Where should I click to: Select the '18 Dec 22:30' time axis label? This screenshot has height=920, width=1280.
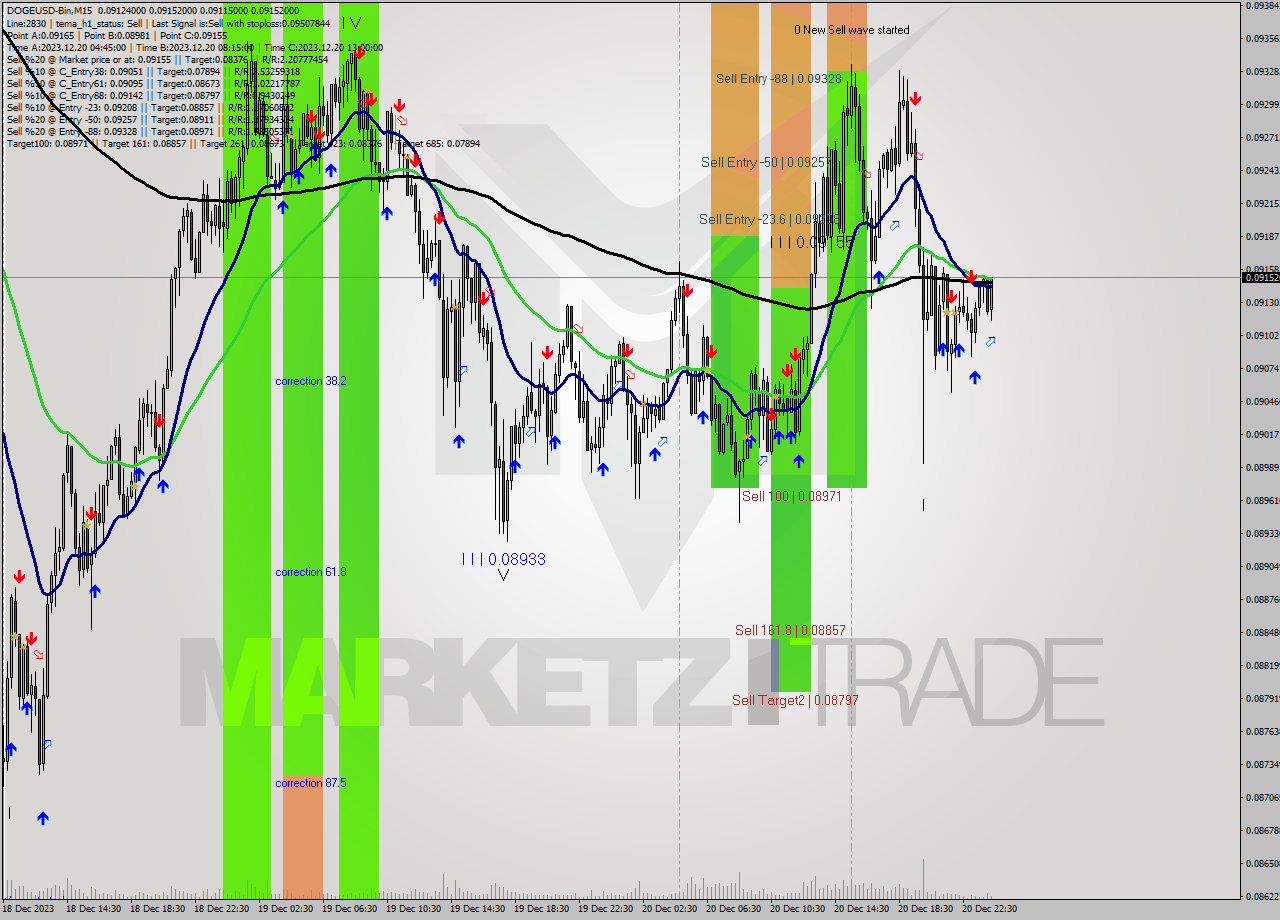click(x=222, y=909)
